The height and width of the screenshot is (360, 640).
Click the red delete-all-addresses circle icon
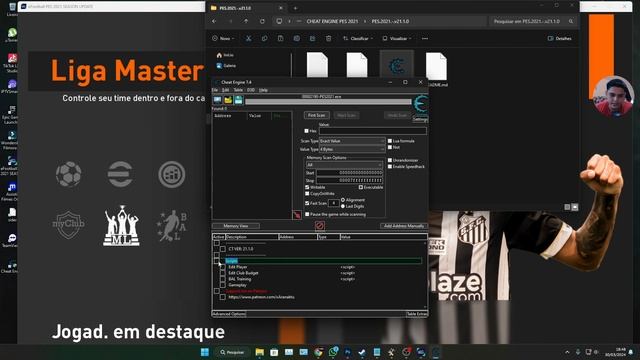click(320, 225)
